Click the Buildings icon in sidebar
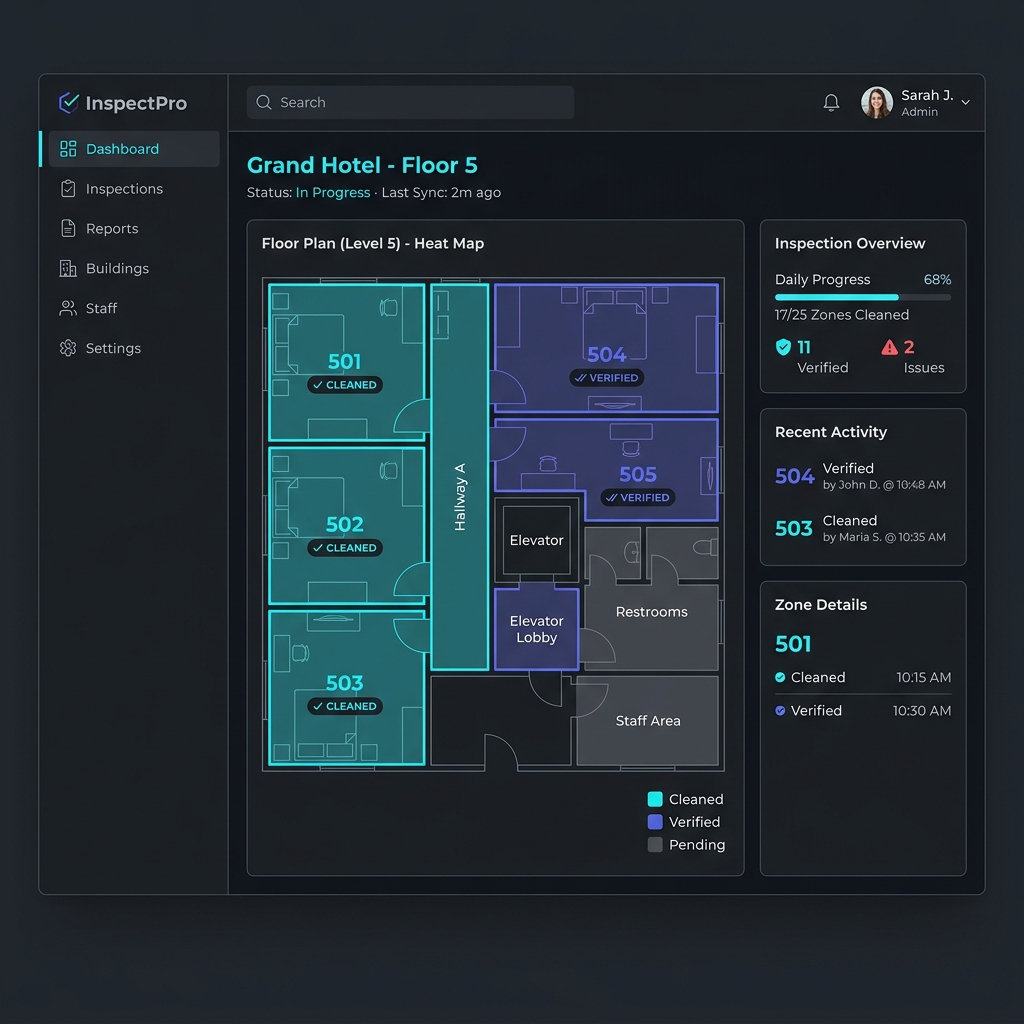Screen dimensions: 1024x1024 point(68,268)
